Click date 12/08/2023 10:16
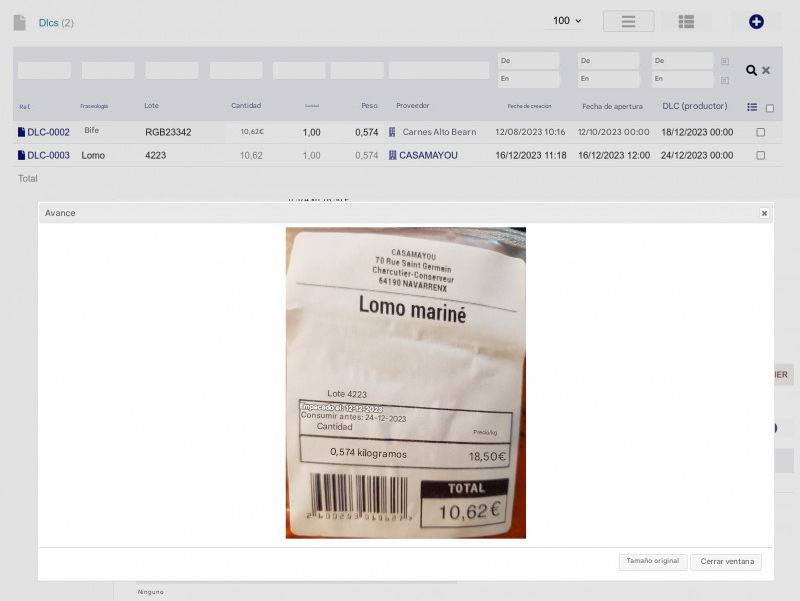This screenshot has width=800, height=601. [x=530, y=132]
